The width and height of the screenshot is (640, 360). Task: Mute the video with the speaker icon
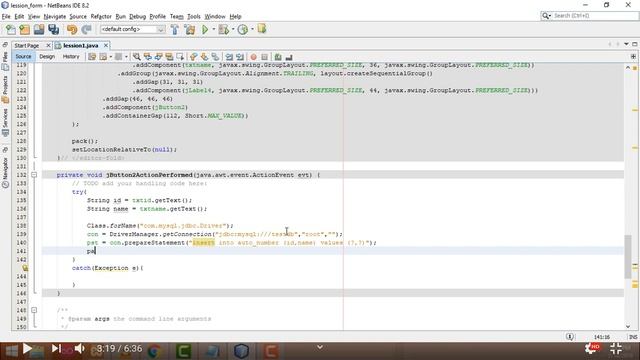coord(80,349)
